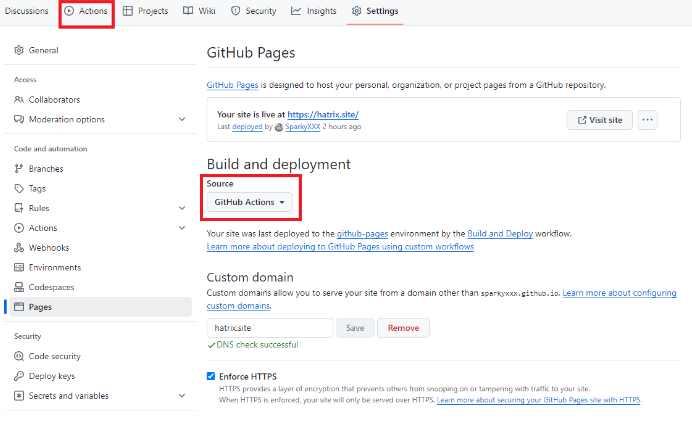Click the Code security icon
Viewport: 692px width, 430px height.
[x=19, y=356]
